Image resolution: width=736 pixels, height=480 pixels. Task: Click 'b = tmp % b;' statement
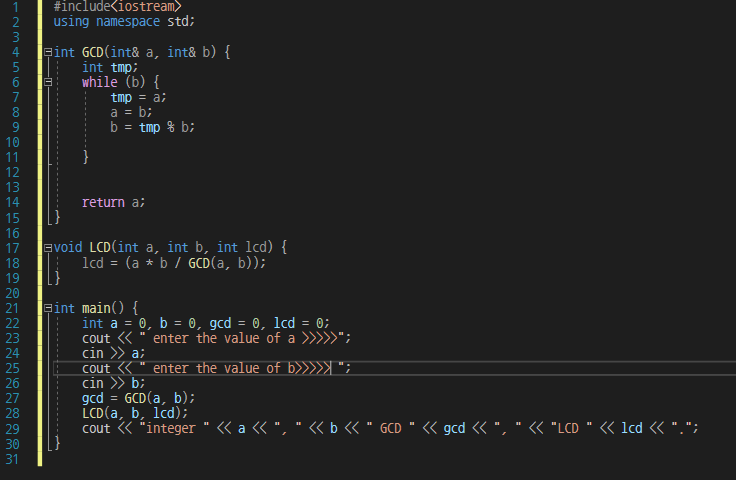[x=153, y=128]
